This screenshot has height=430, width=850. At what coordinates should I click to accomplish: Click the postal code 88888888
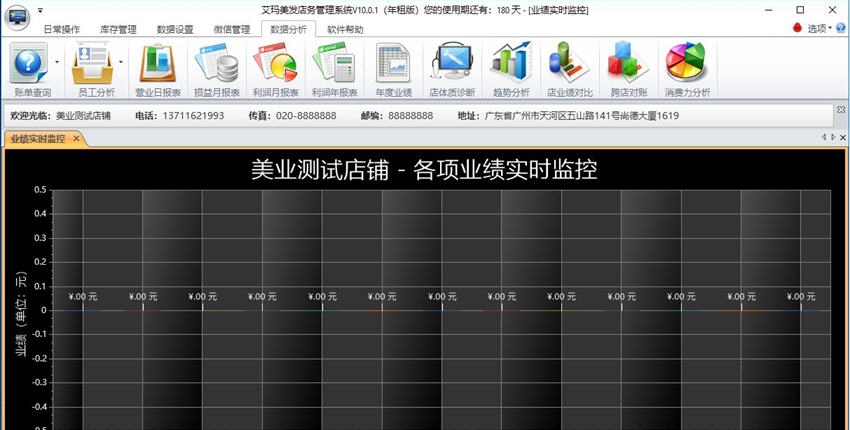point(410,115)
